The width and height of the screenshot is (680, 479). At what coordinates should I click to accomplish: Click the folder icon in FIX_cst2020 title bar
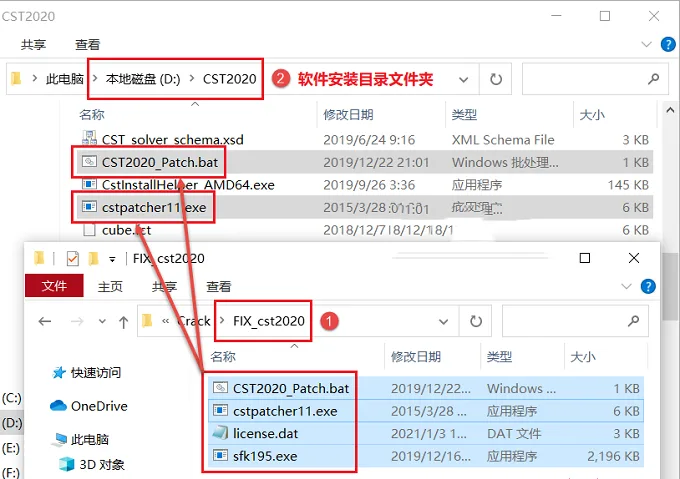[x=39, y=258]
